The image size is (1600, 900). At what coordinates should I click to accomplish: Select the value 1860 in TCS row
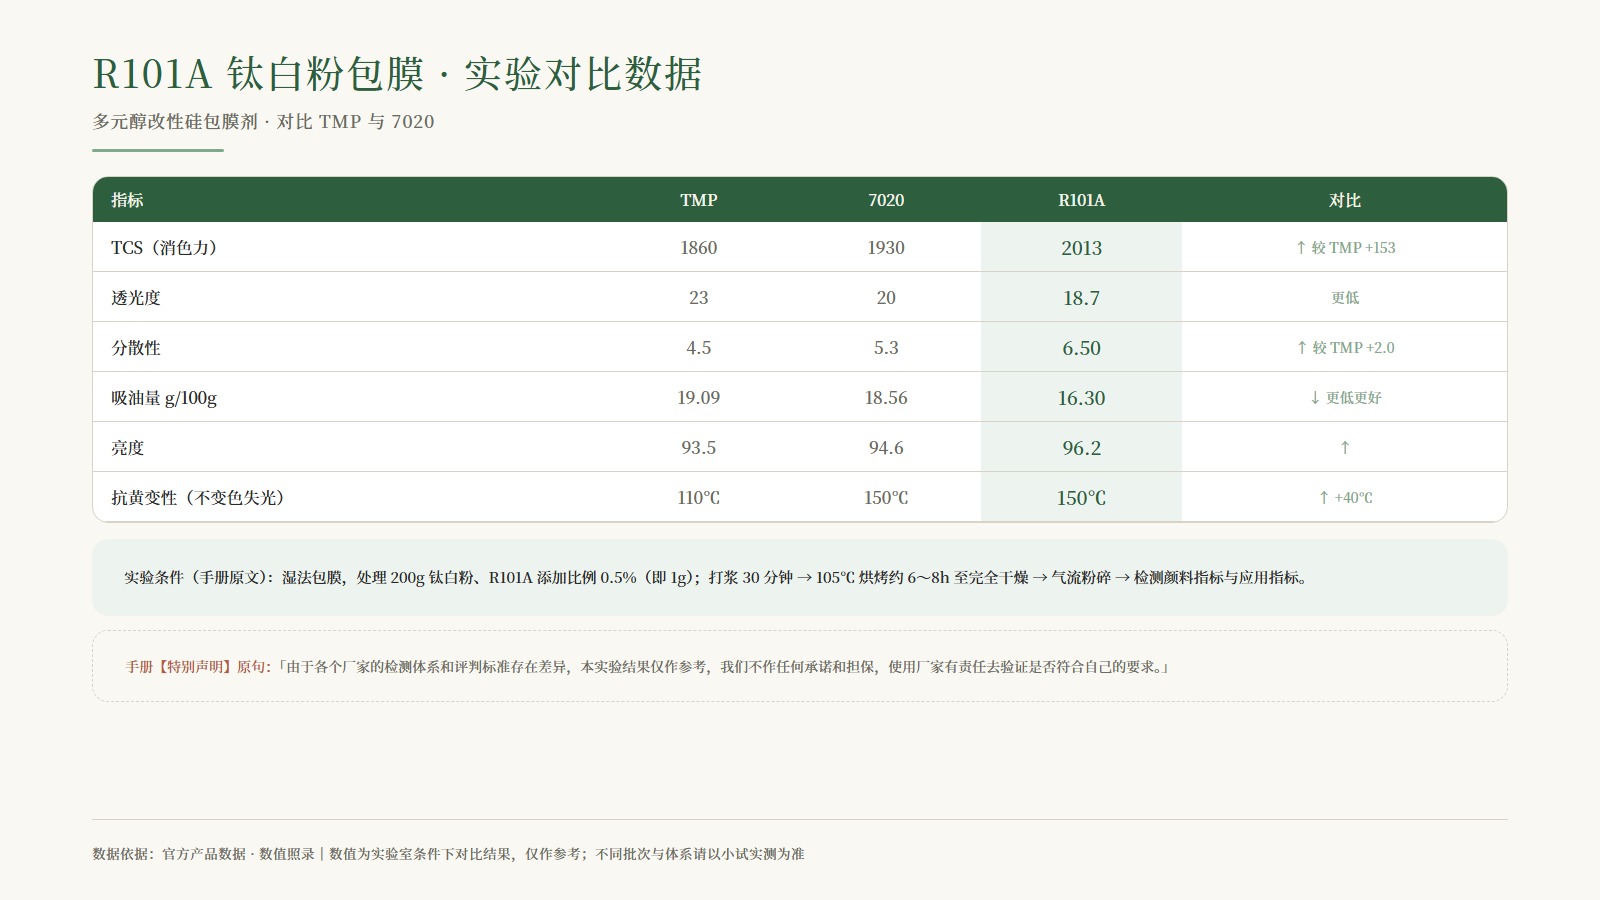coord(699,247)
